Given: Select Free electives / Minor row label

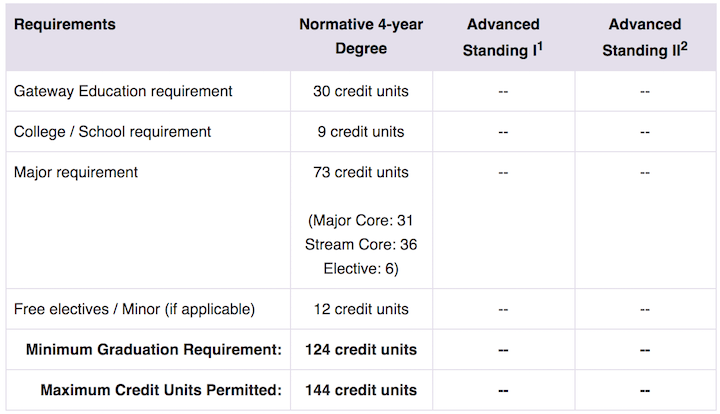Looking at the screenshot, I should pyautogui.click(x=134, y=309).
